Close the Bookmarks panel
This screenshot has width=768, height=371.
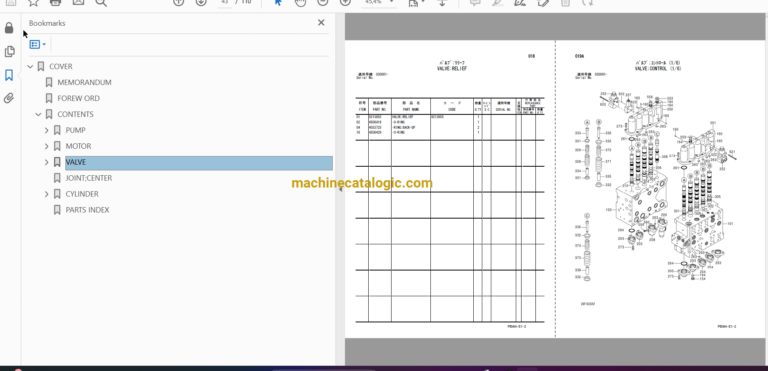[321, 23]
